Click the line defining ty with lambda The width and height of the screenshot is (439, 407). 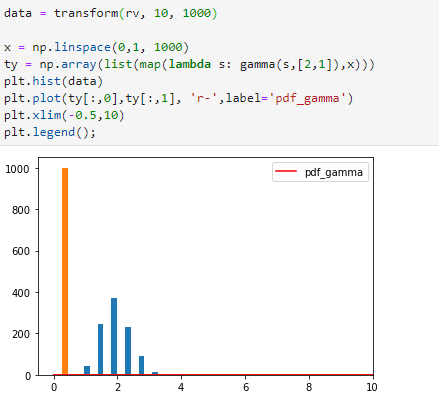click(189, 64)
